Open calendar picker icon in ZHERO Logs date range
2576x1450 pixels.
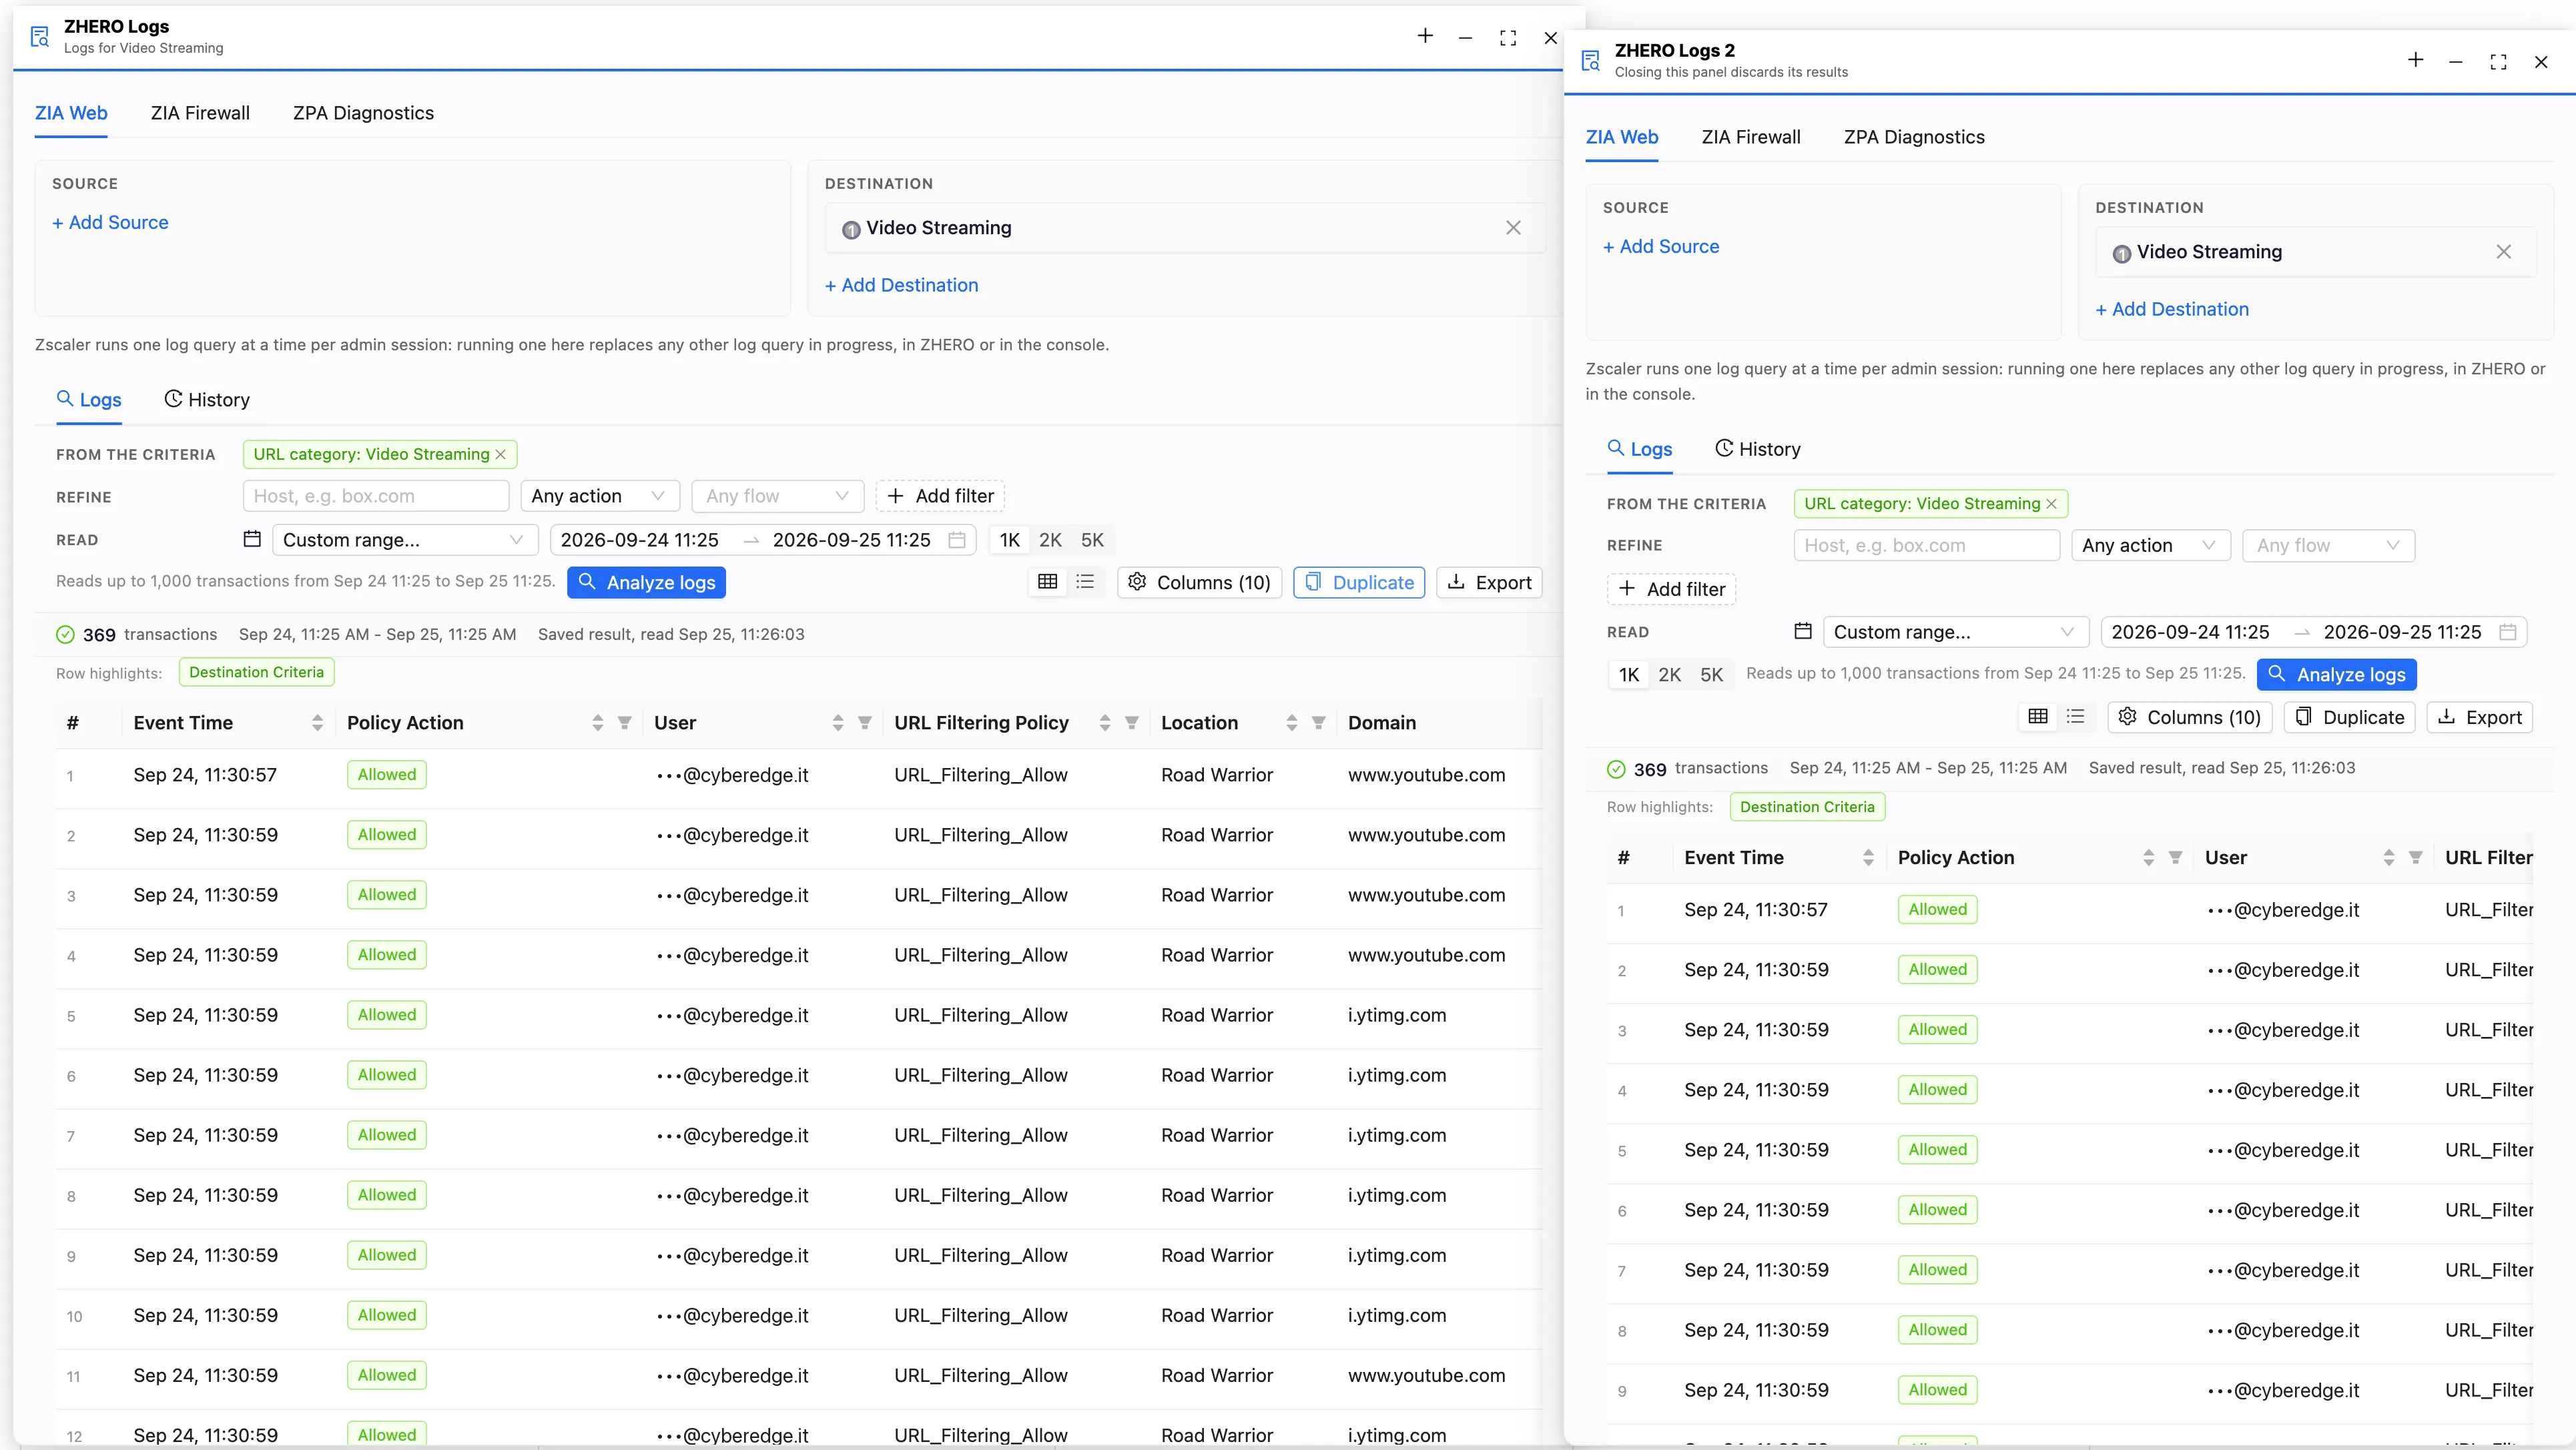[957, 540]
